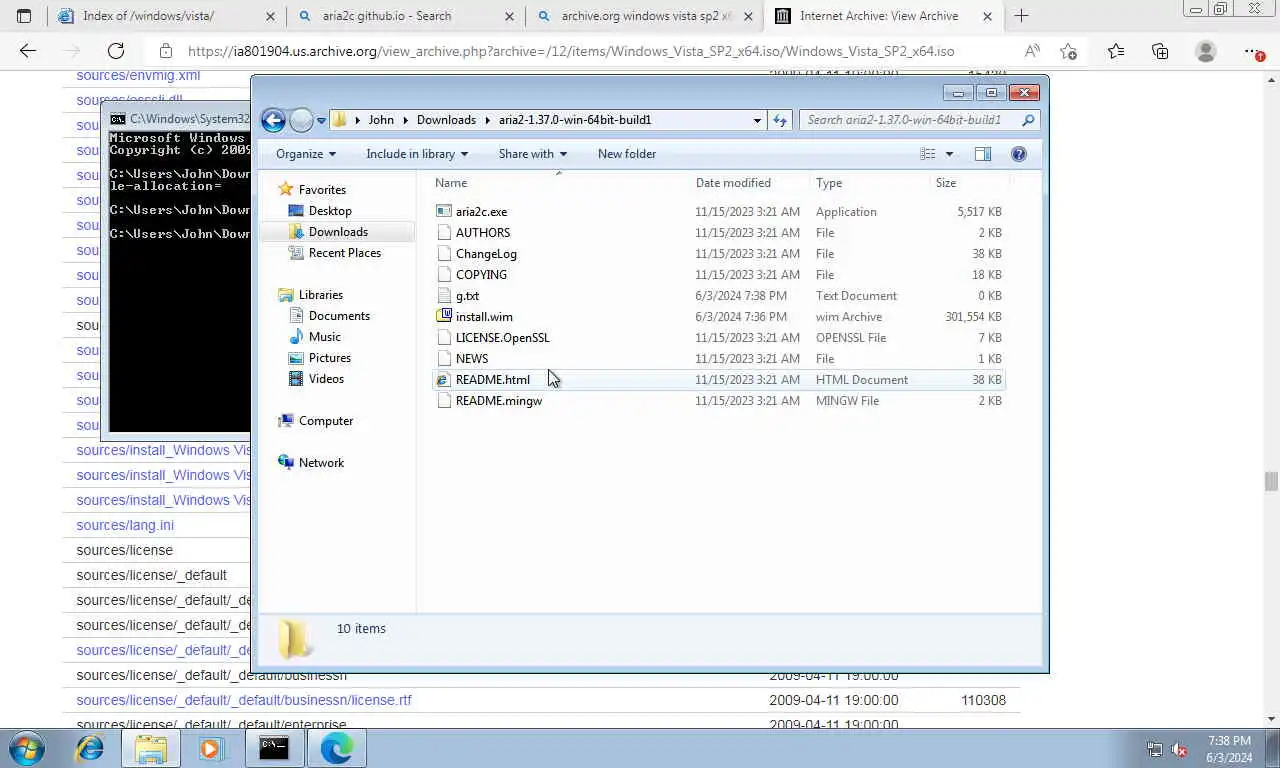Click the browser back arrow

28,51
